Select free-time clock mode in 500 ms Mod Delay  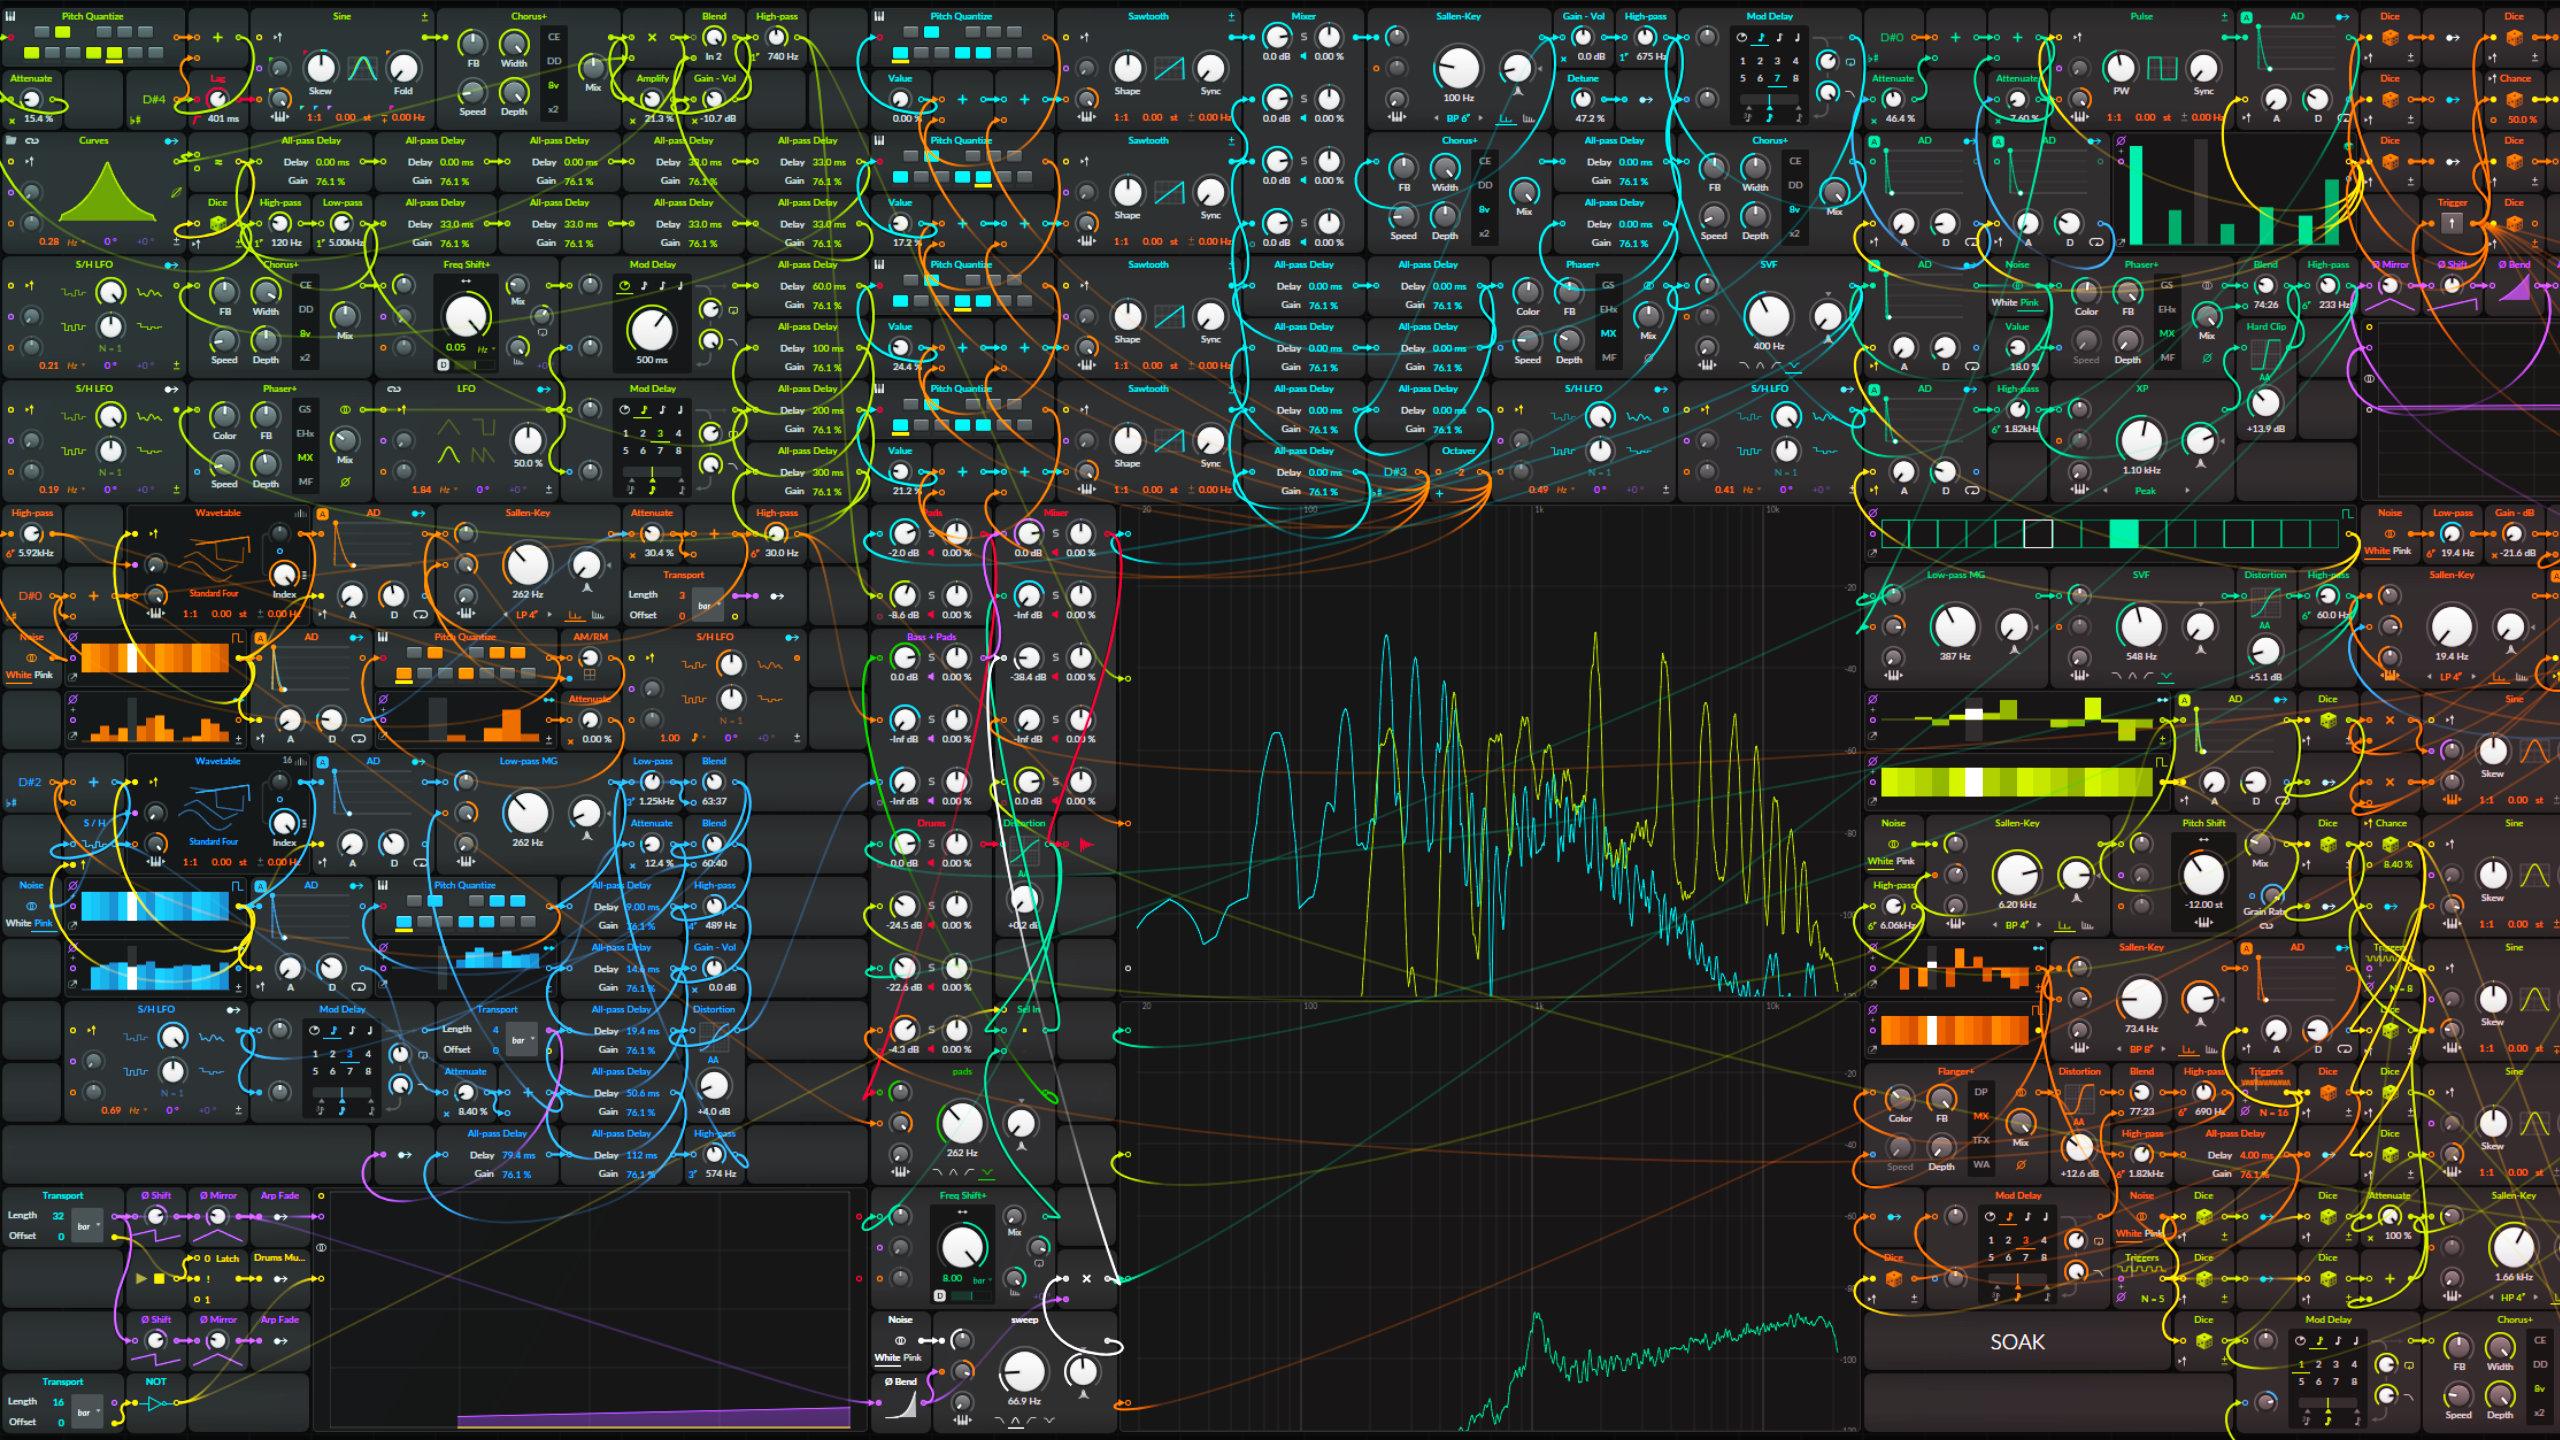(625, 286)
